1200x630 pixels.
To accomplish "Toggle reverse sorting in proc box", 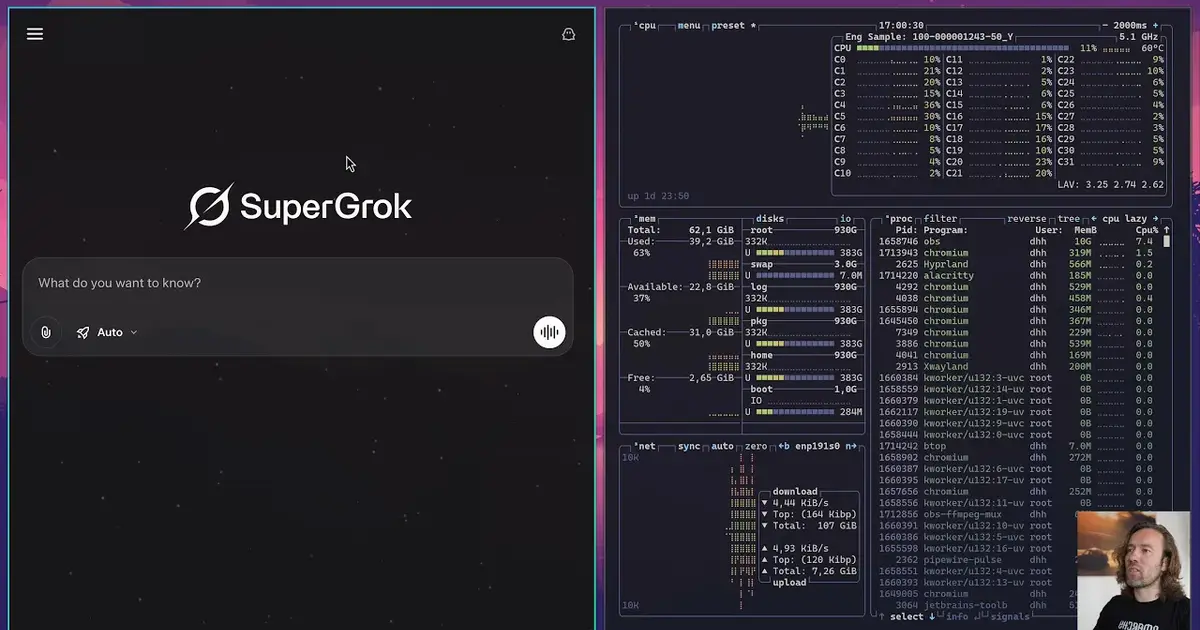I will point(1028,218).
